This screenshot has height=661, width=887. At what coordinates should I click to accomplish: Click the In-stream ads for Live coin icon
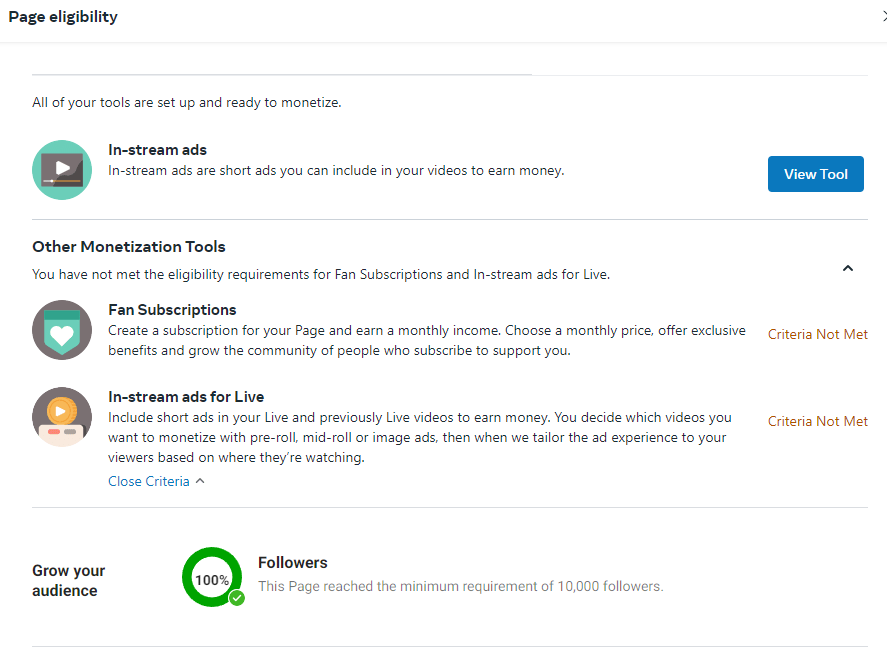pos(62,417)
